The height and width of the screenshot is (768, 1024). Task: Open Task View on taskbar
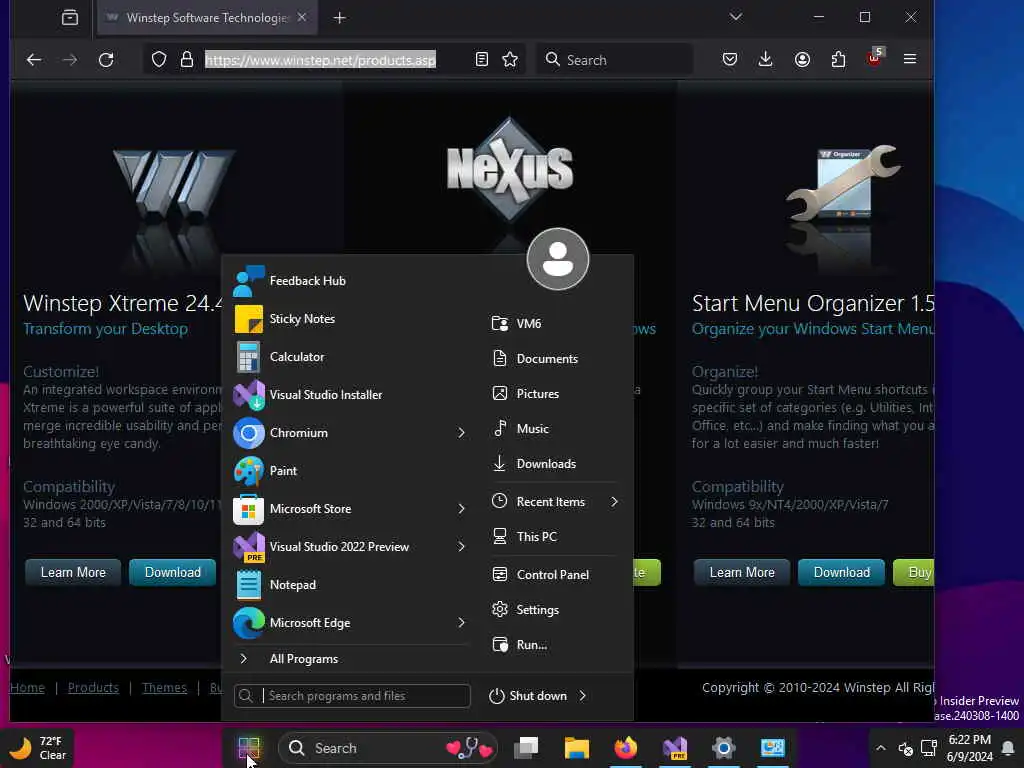pyautogui.click(x=526, y=748)
